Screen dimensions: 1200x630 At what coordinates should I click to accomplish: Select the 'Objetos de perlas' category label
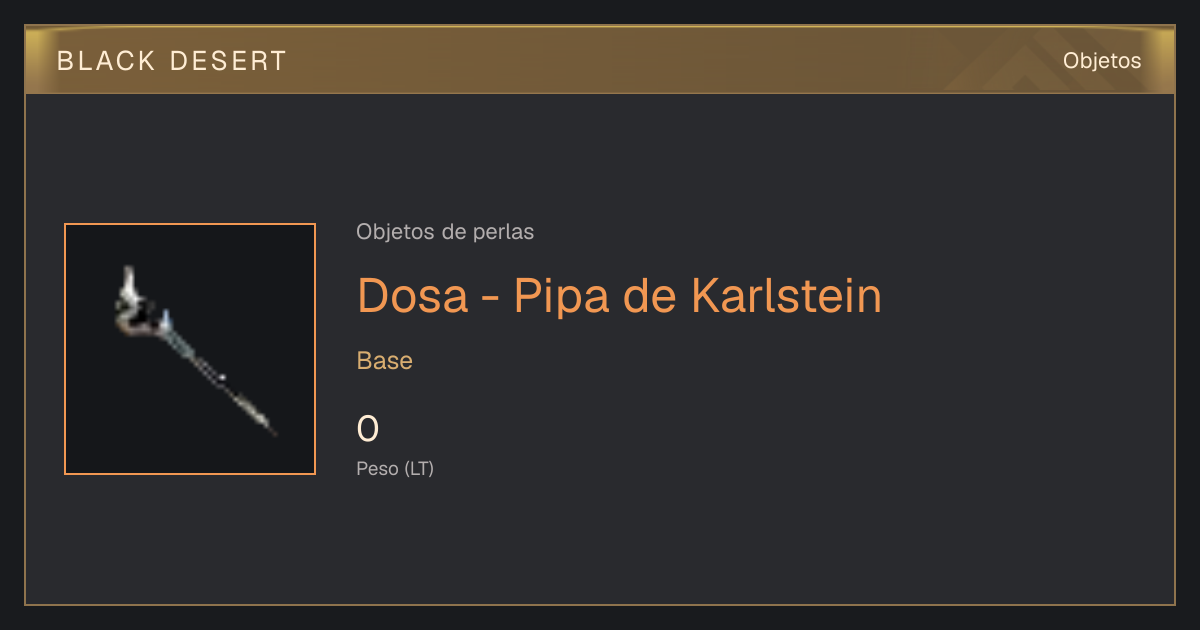[x=445, y=232]
